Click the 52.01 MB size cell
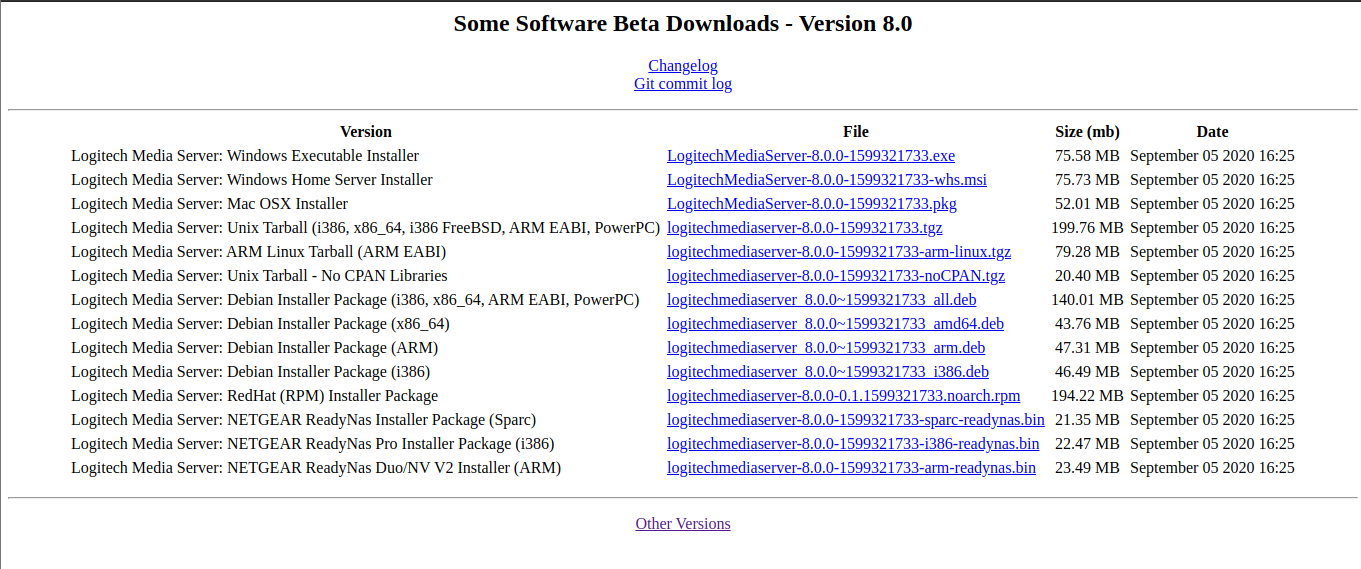The width and height of the screenshot is (1361, 569). click(x=1087, y=204)
